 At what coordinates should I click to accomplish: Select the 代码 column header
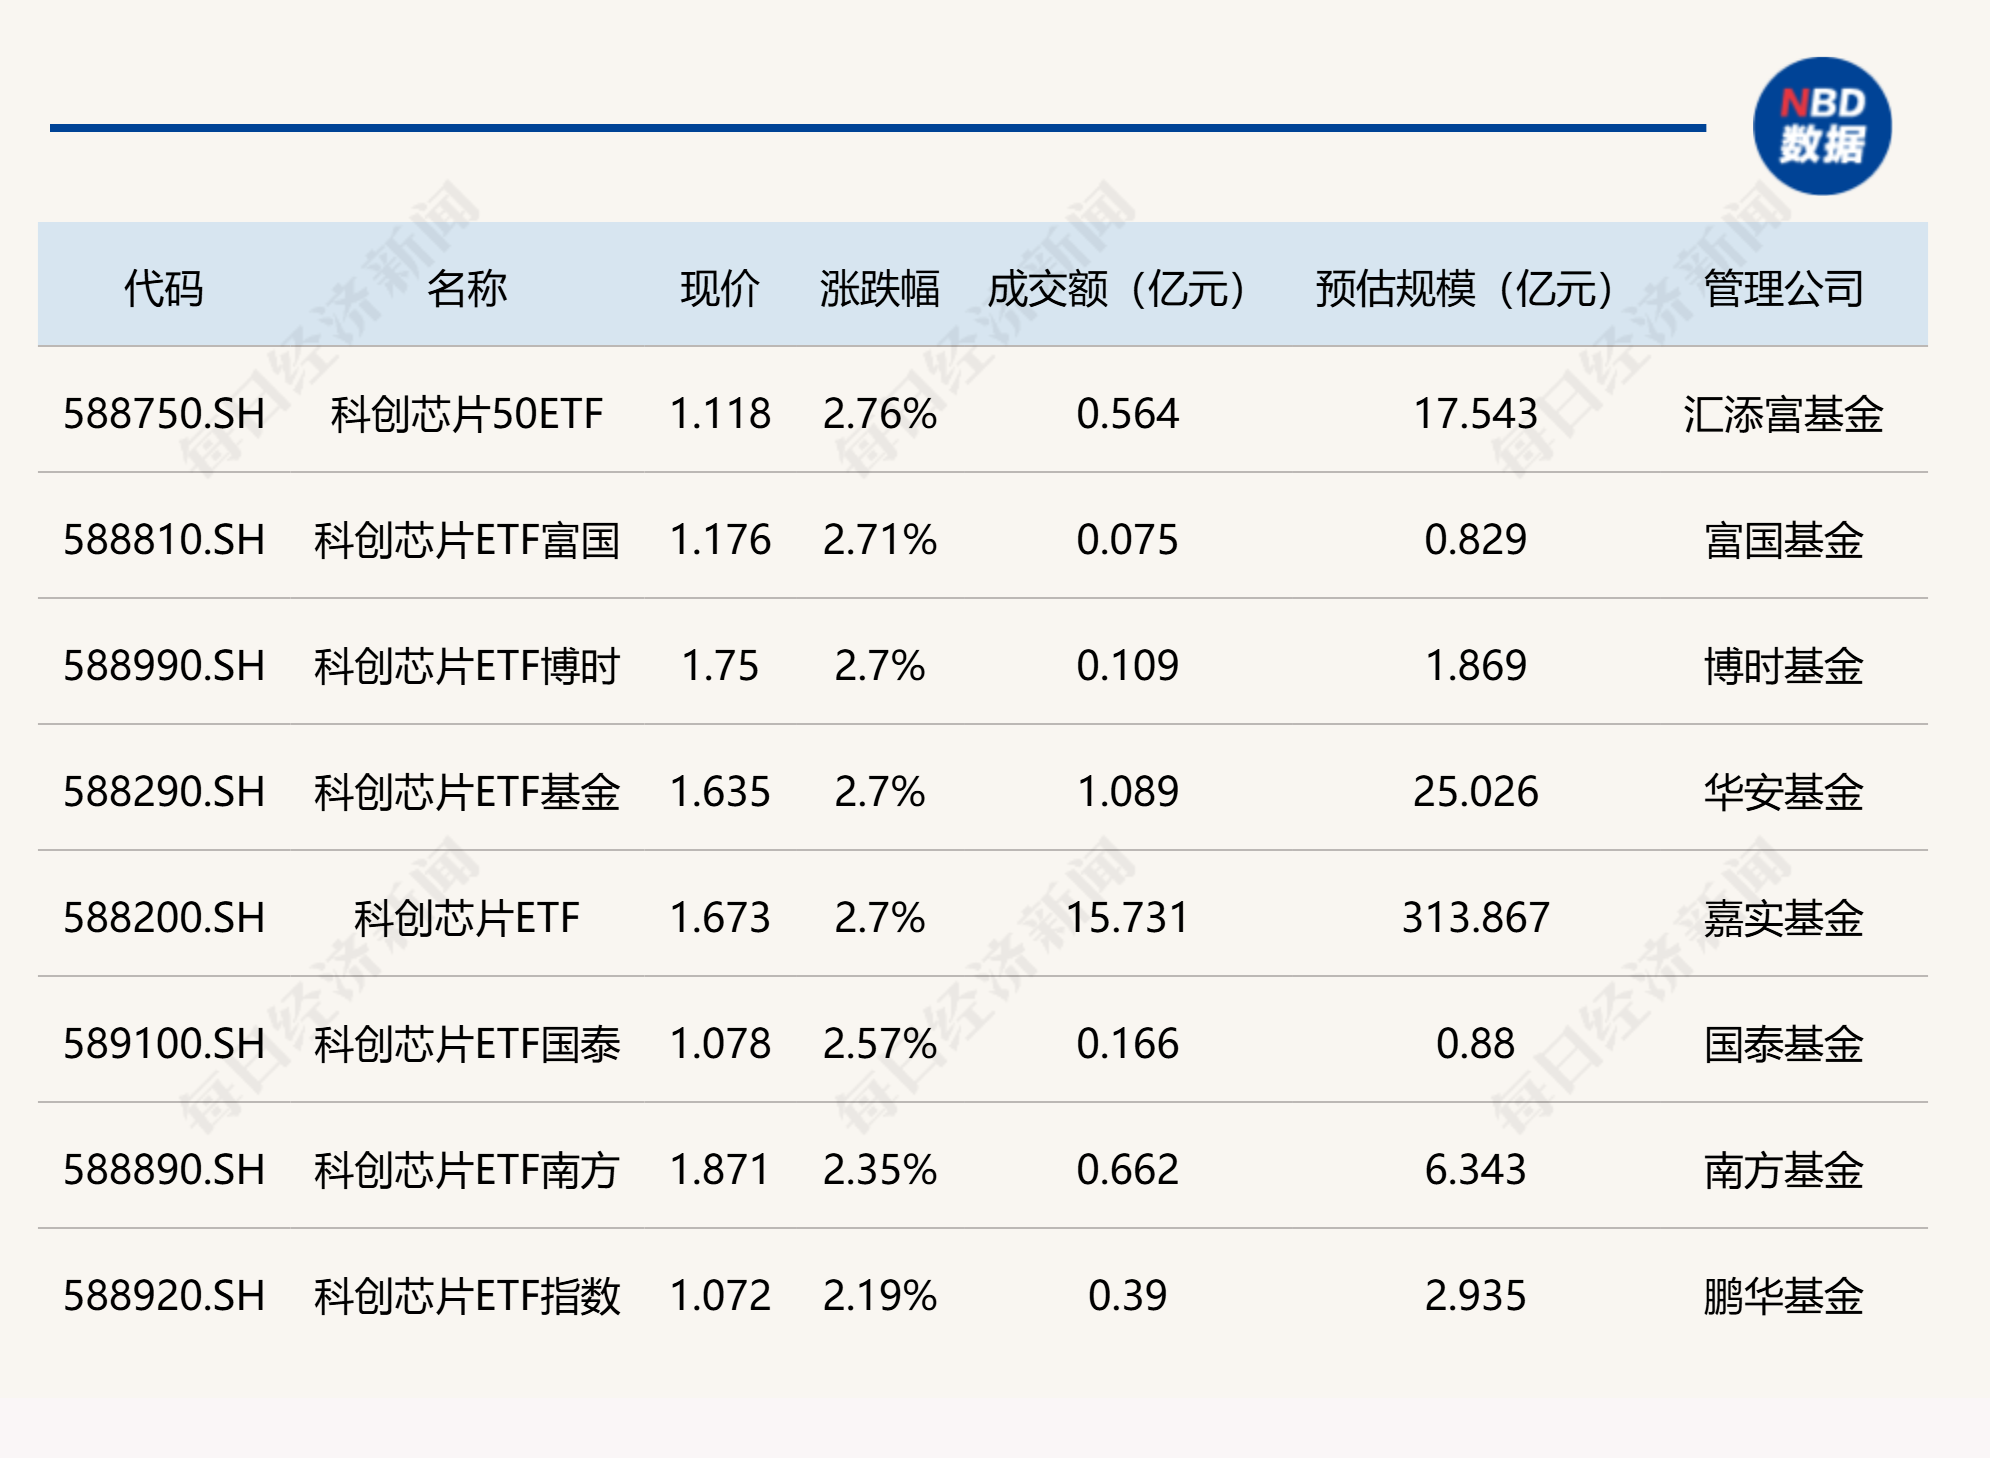(164, 289)
